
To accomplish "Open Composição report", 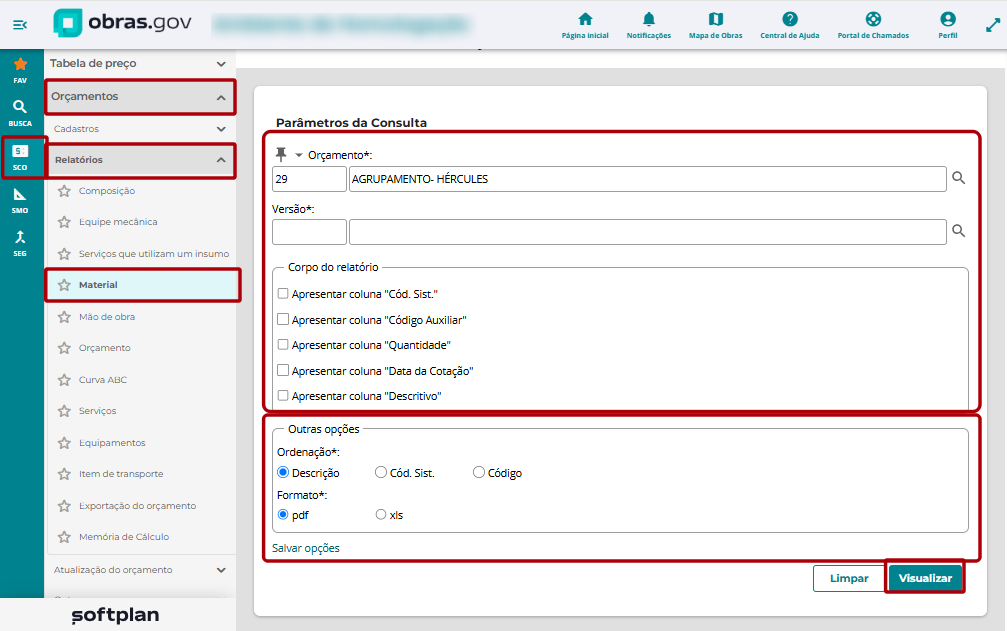I will 107,191.
